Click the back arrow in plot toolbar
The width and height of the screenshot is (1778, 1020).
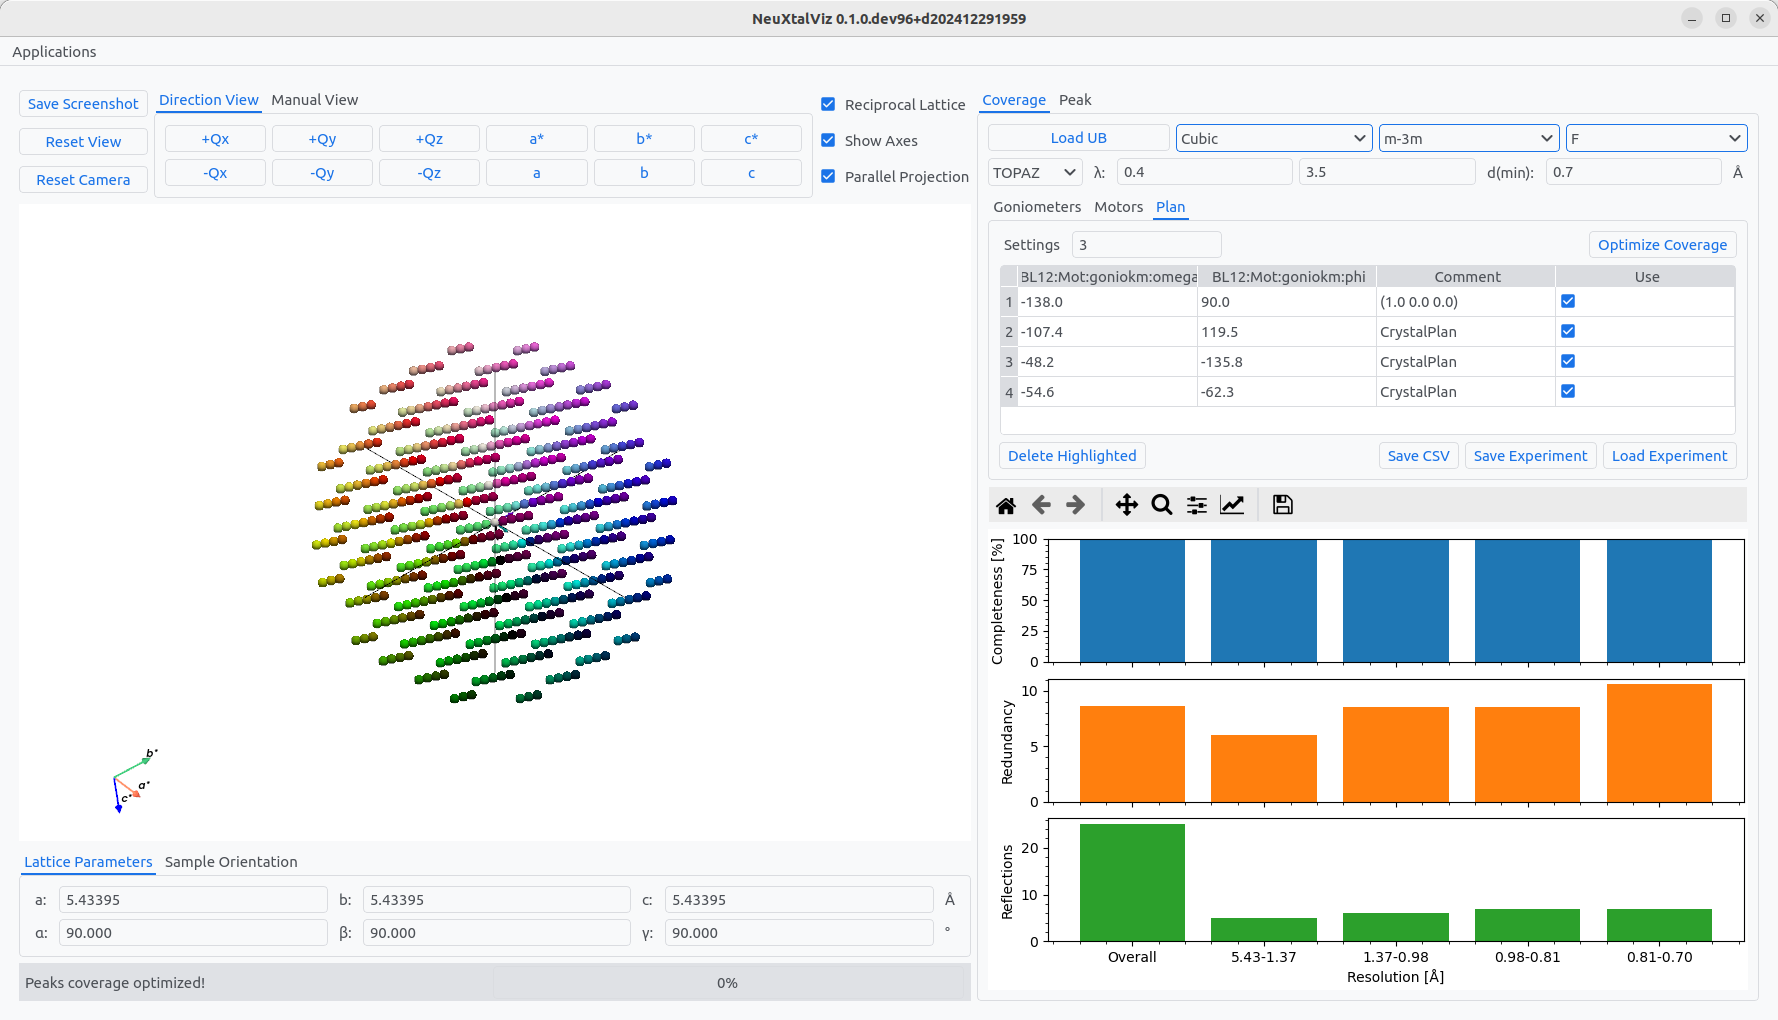tap(1041, 505)
